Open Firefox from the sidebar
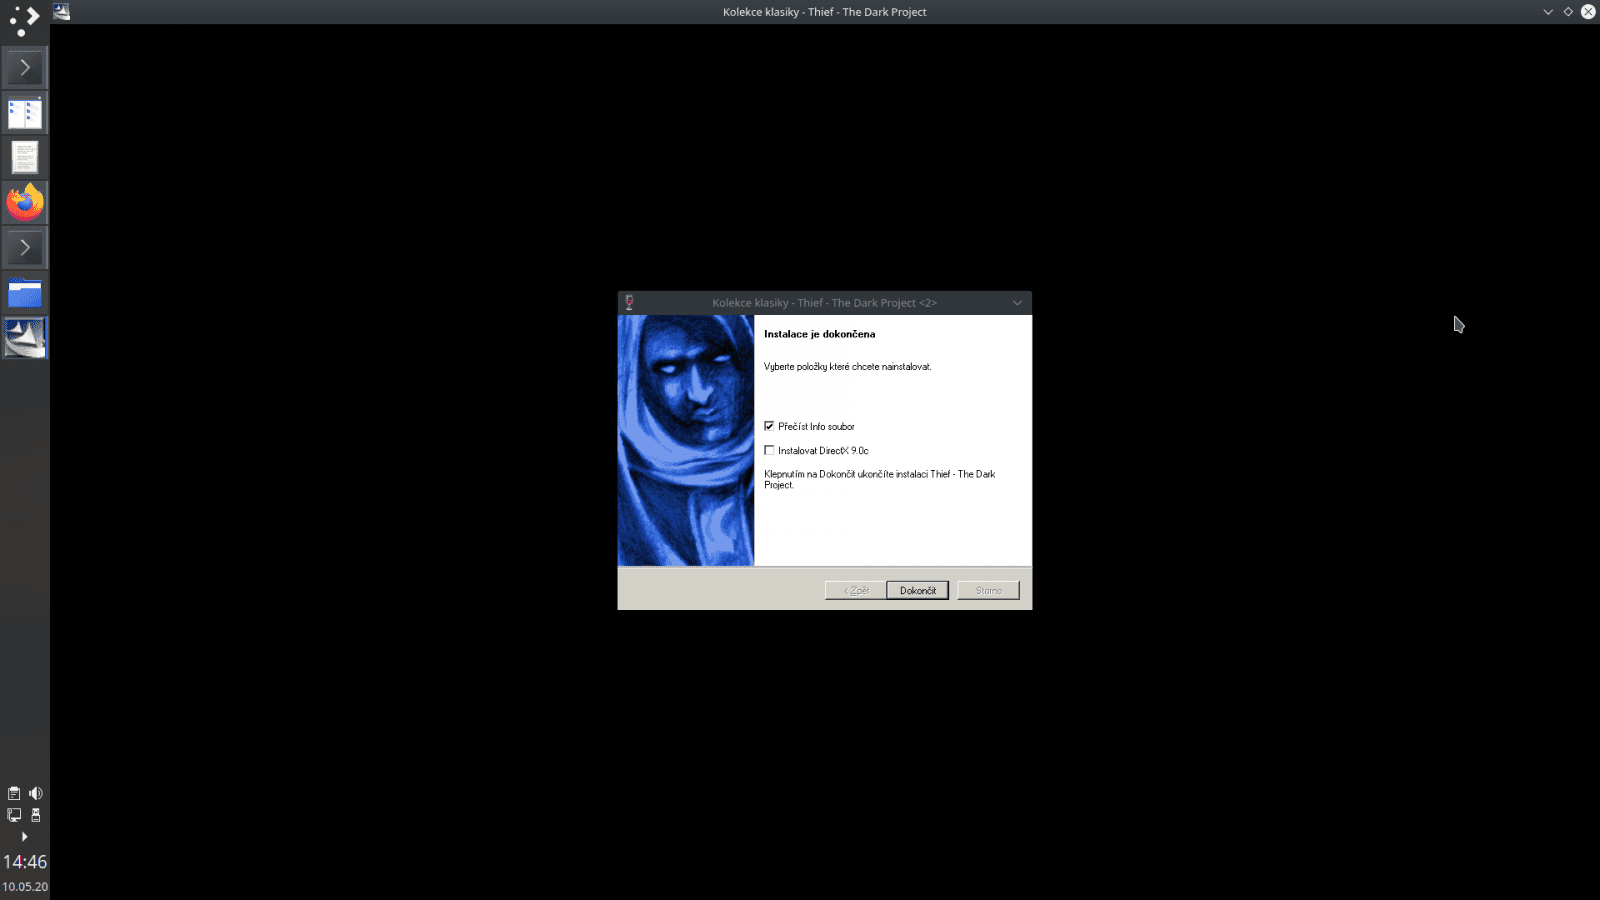Viewport: 1600px width, 900px height. (x=24, y=201)
